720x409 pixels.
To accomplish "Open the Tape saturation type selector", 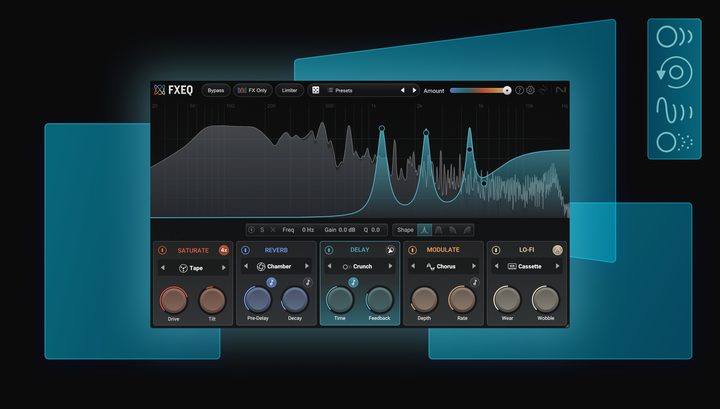I will 193,268.
